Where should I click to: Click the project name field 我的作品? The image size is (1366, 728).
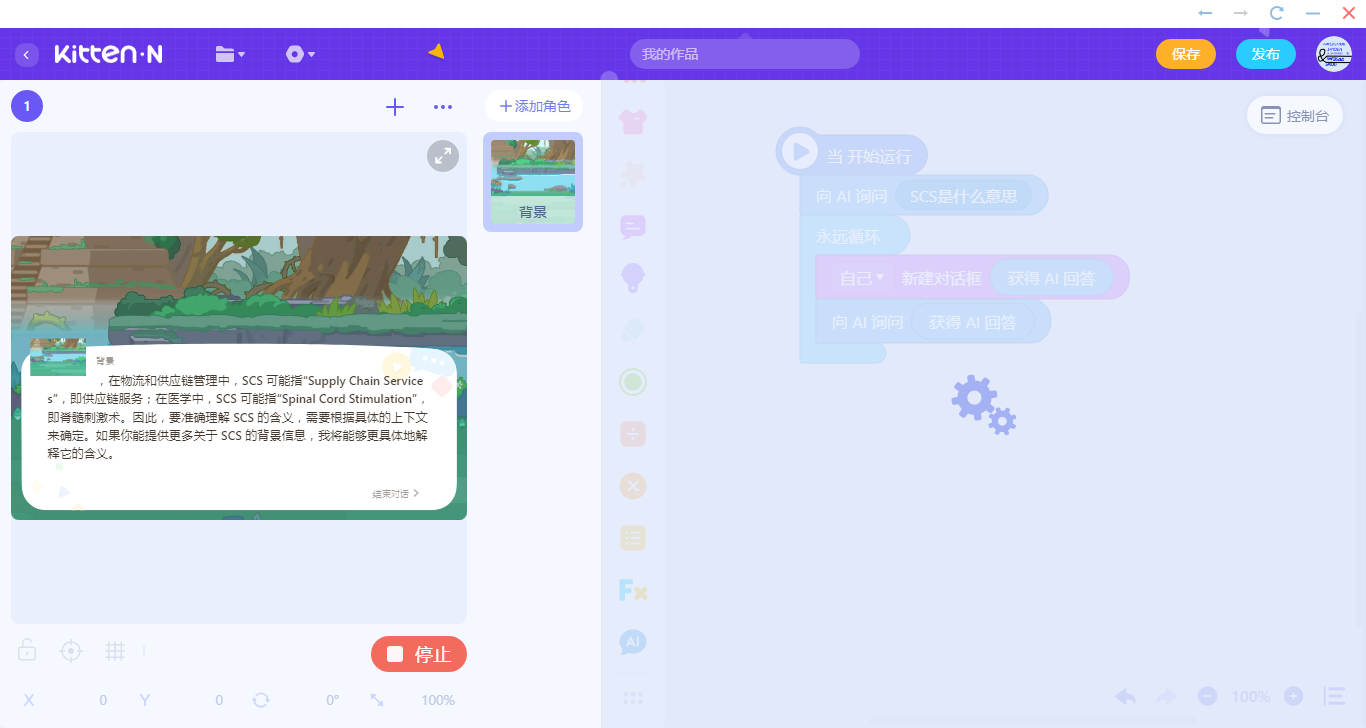745,54
